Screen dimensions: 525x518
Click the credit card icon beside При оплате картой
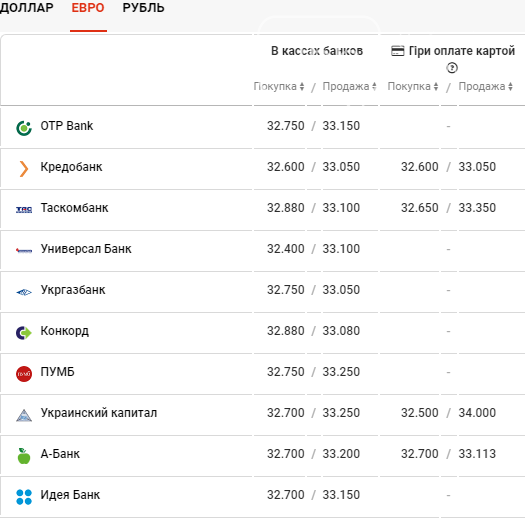(397, 51)
